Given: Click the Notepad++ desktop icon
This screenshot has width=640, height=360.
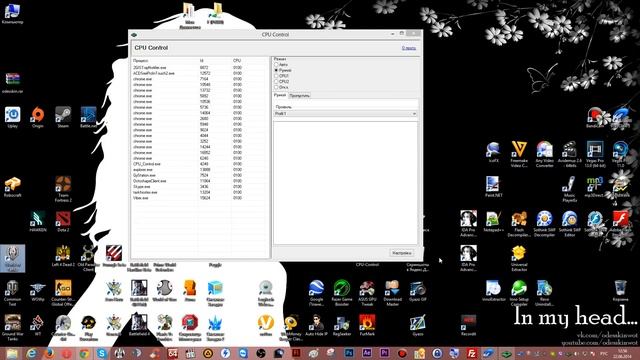Looking at the screenshot, I should pos(493,222).
